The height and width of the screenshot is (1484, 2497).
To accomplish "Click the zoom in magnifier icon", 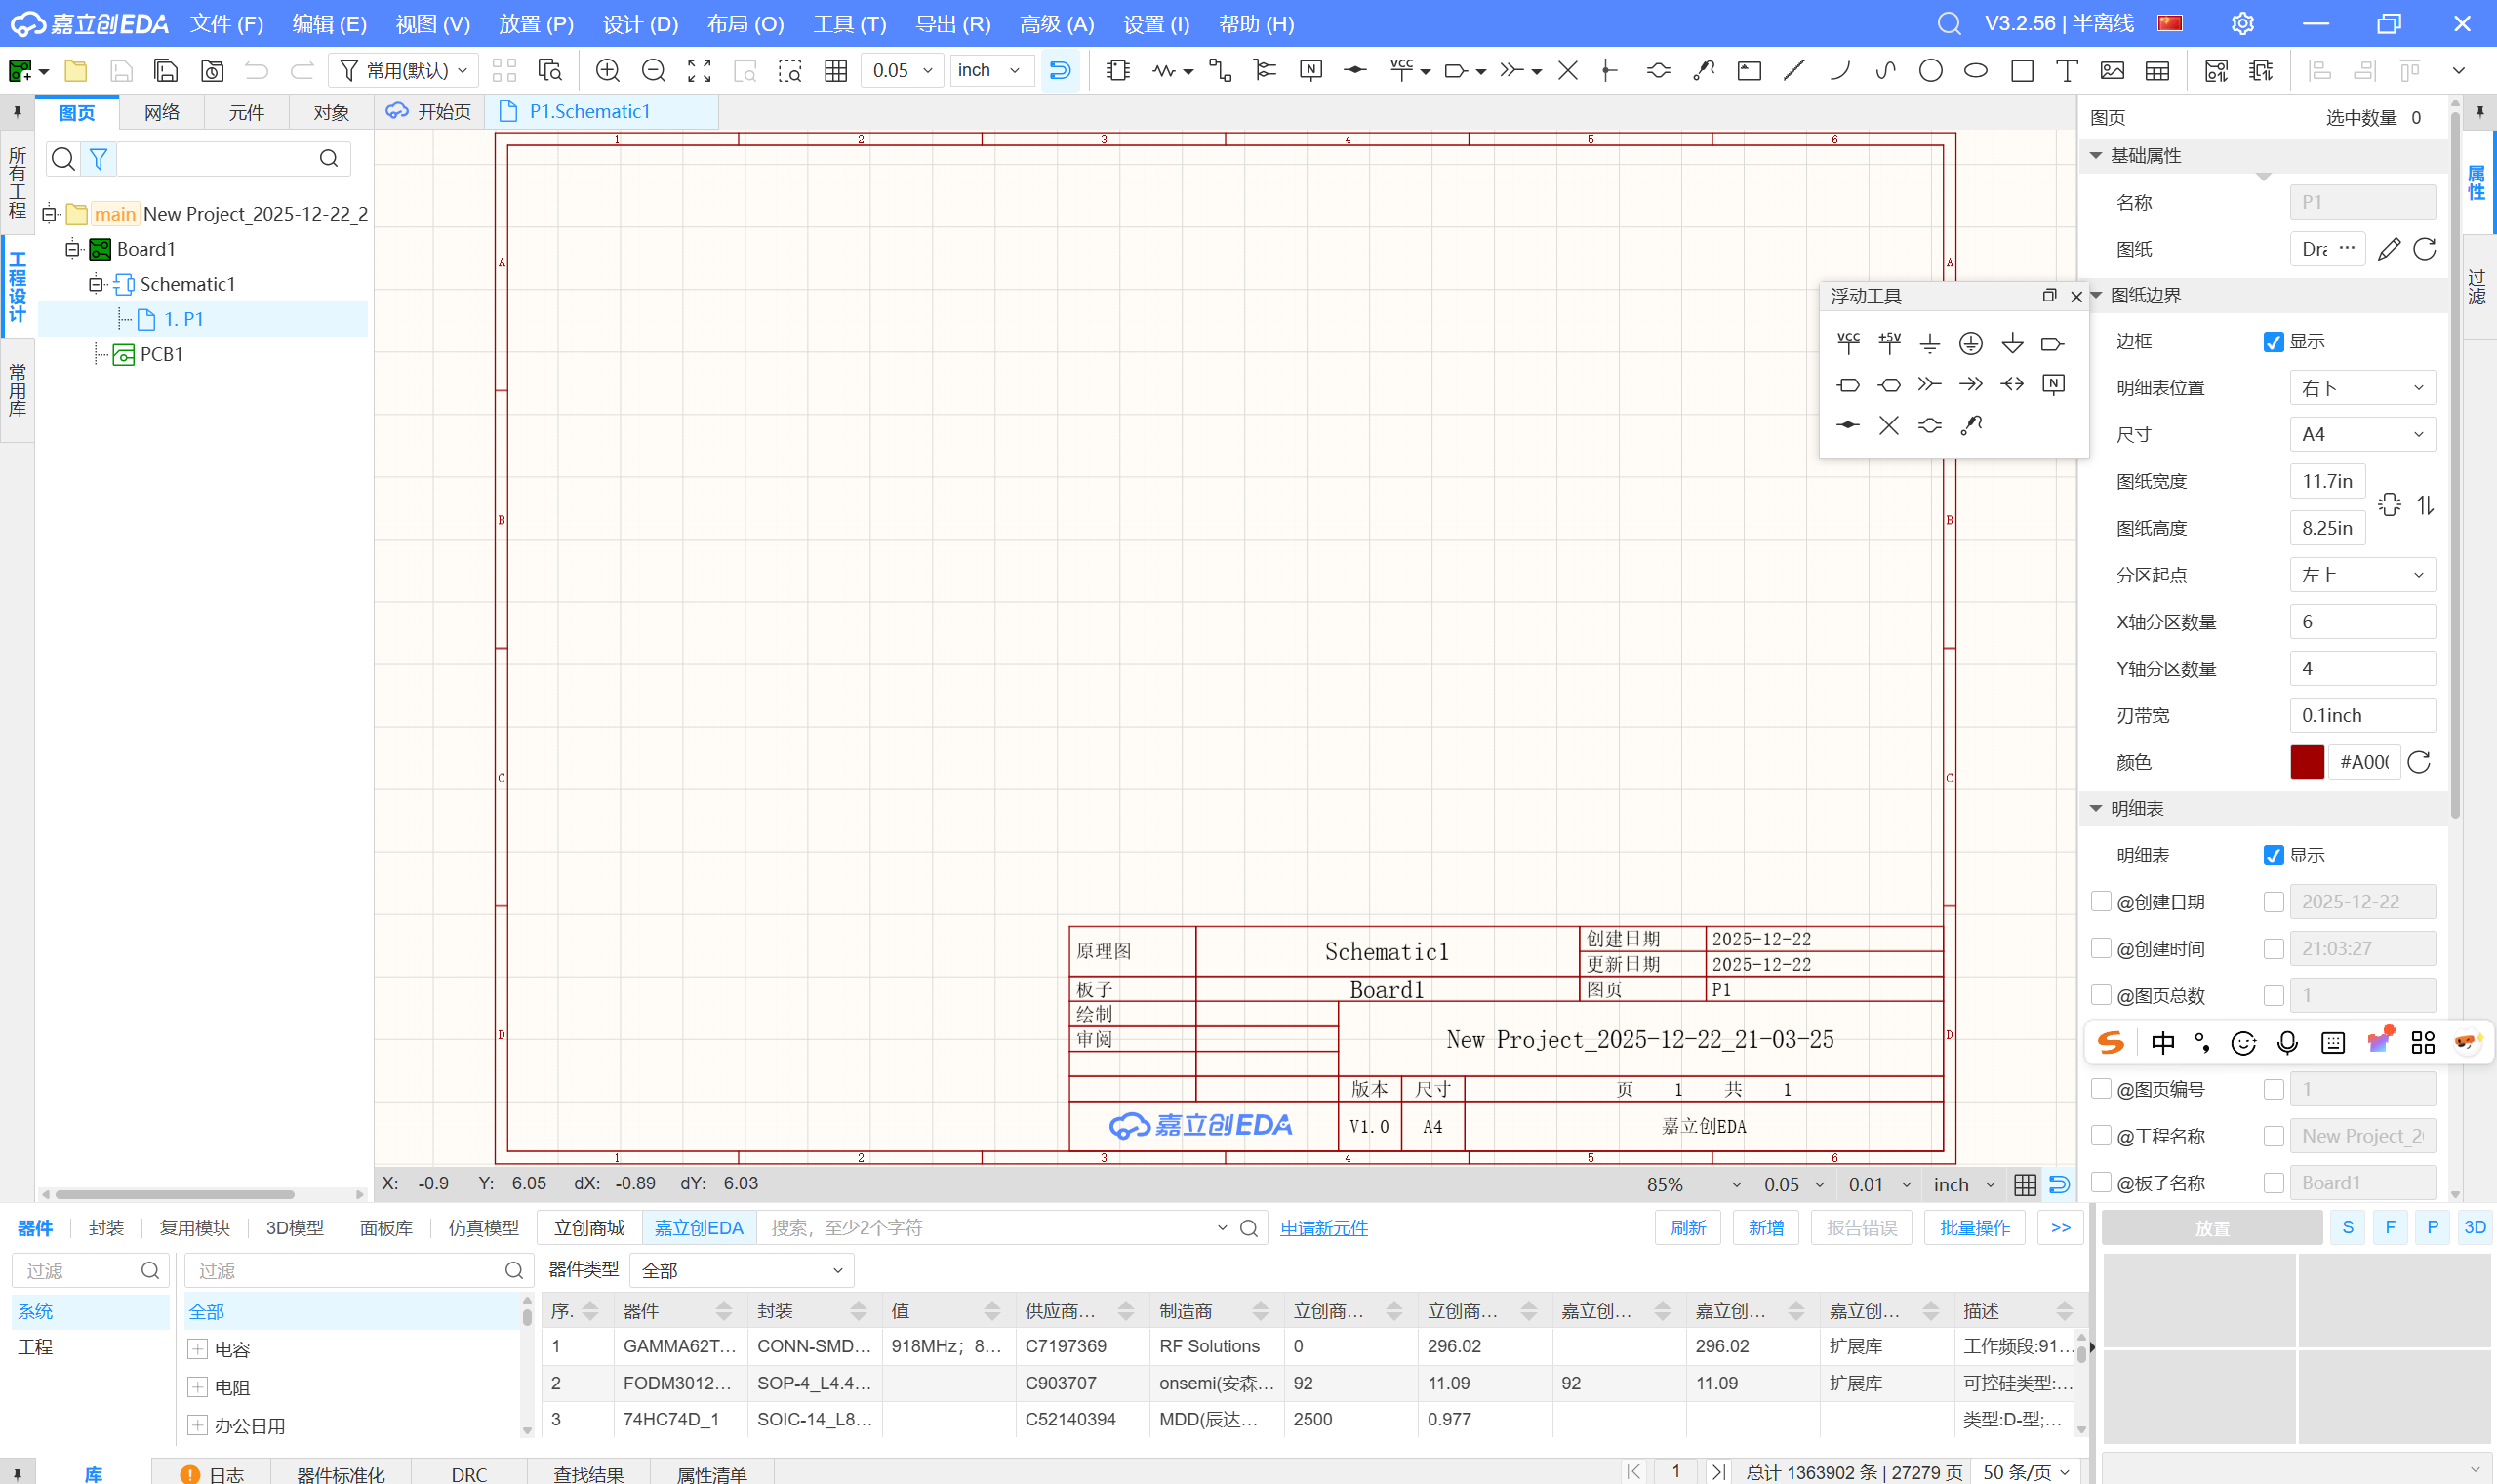I will click(x=607, y=70).
